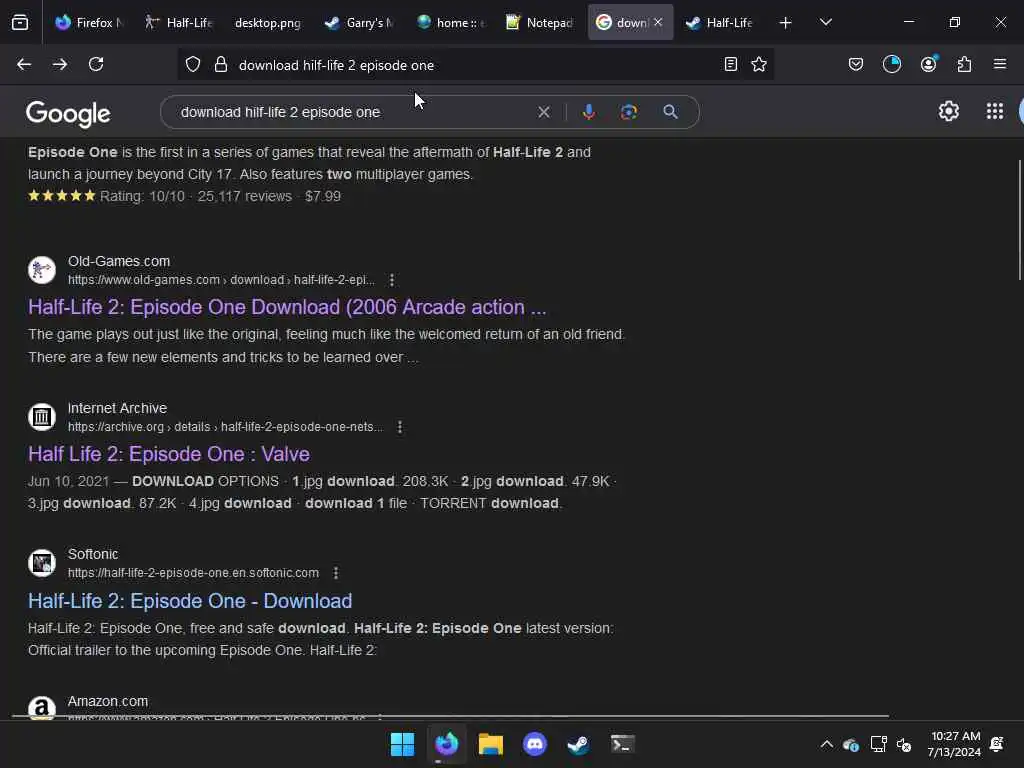Open more options for Softonic result
The image size is (1024, 768).
click(336, 573)
